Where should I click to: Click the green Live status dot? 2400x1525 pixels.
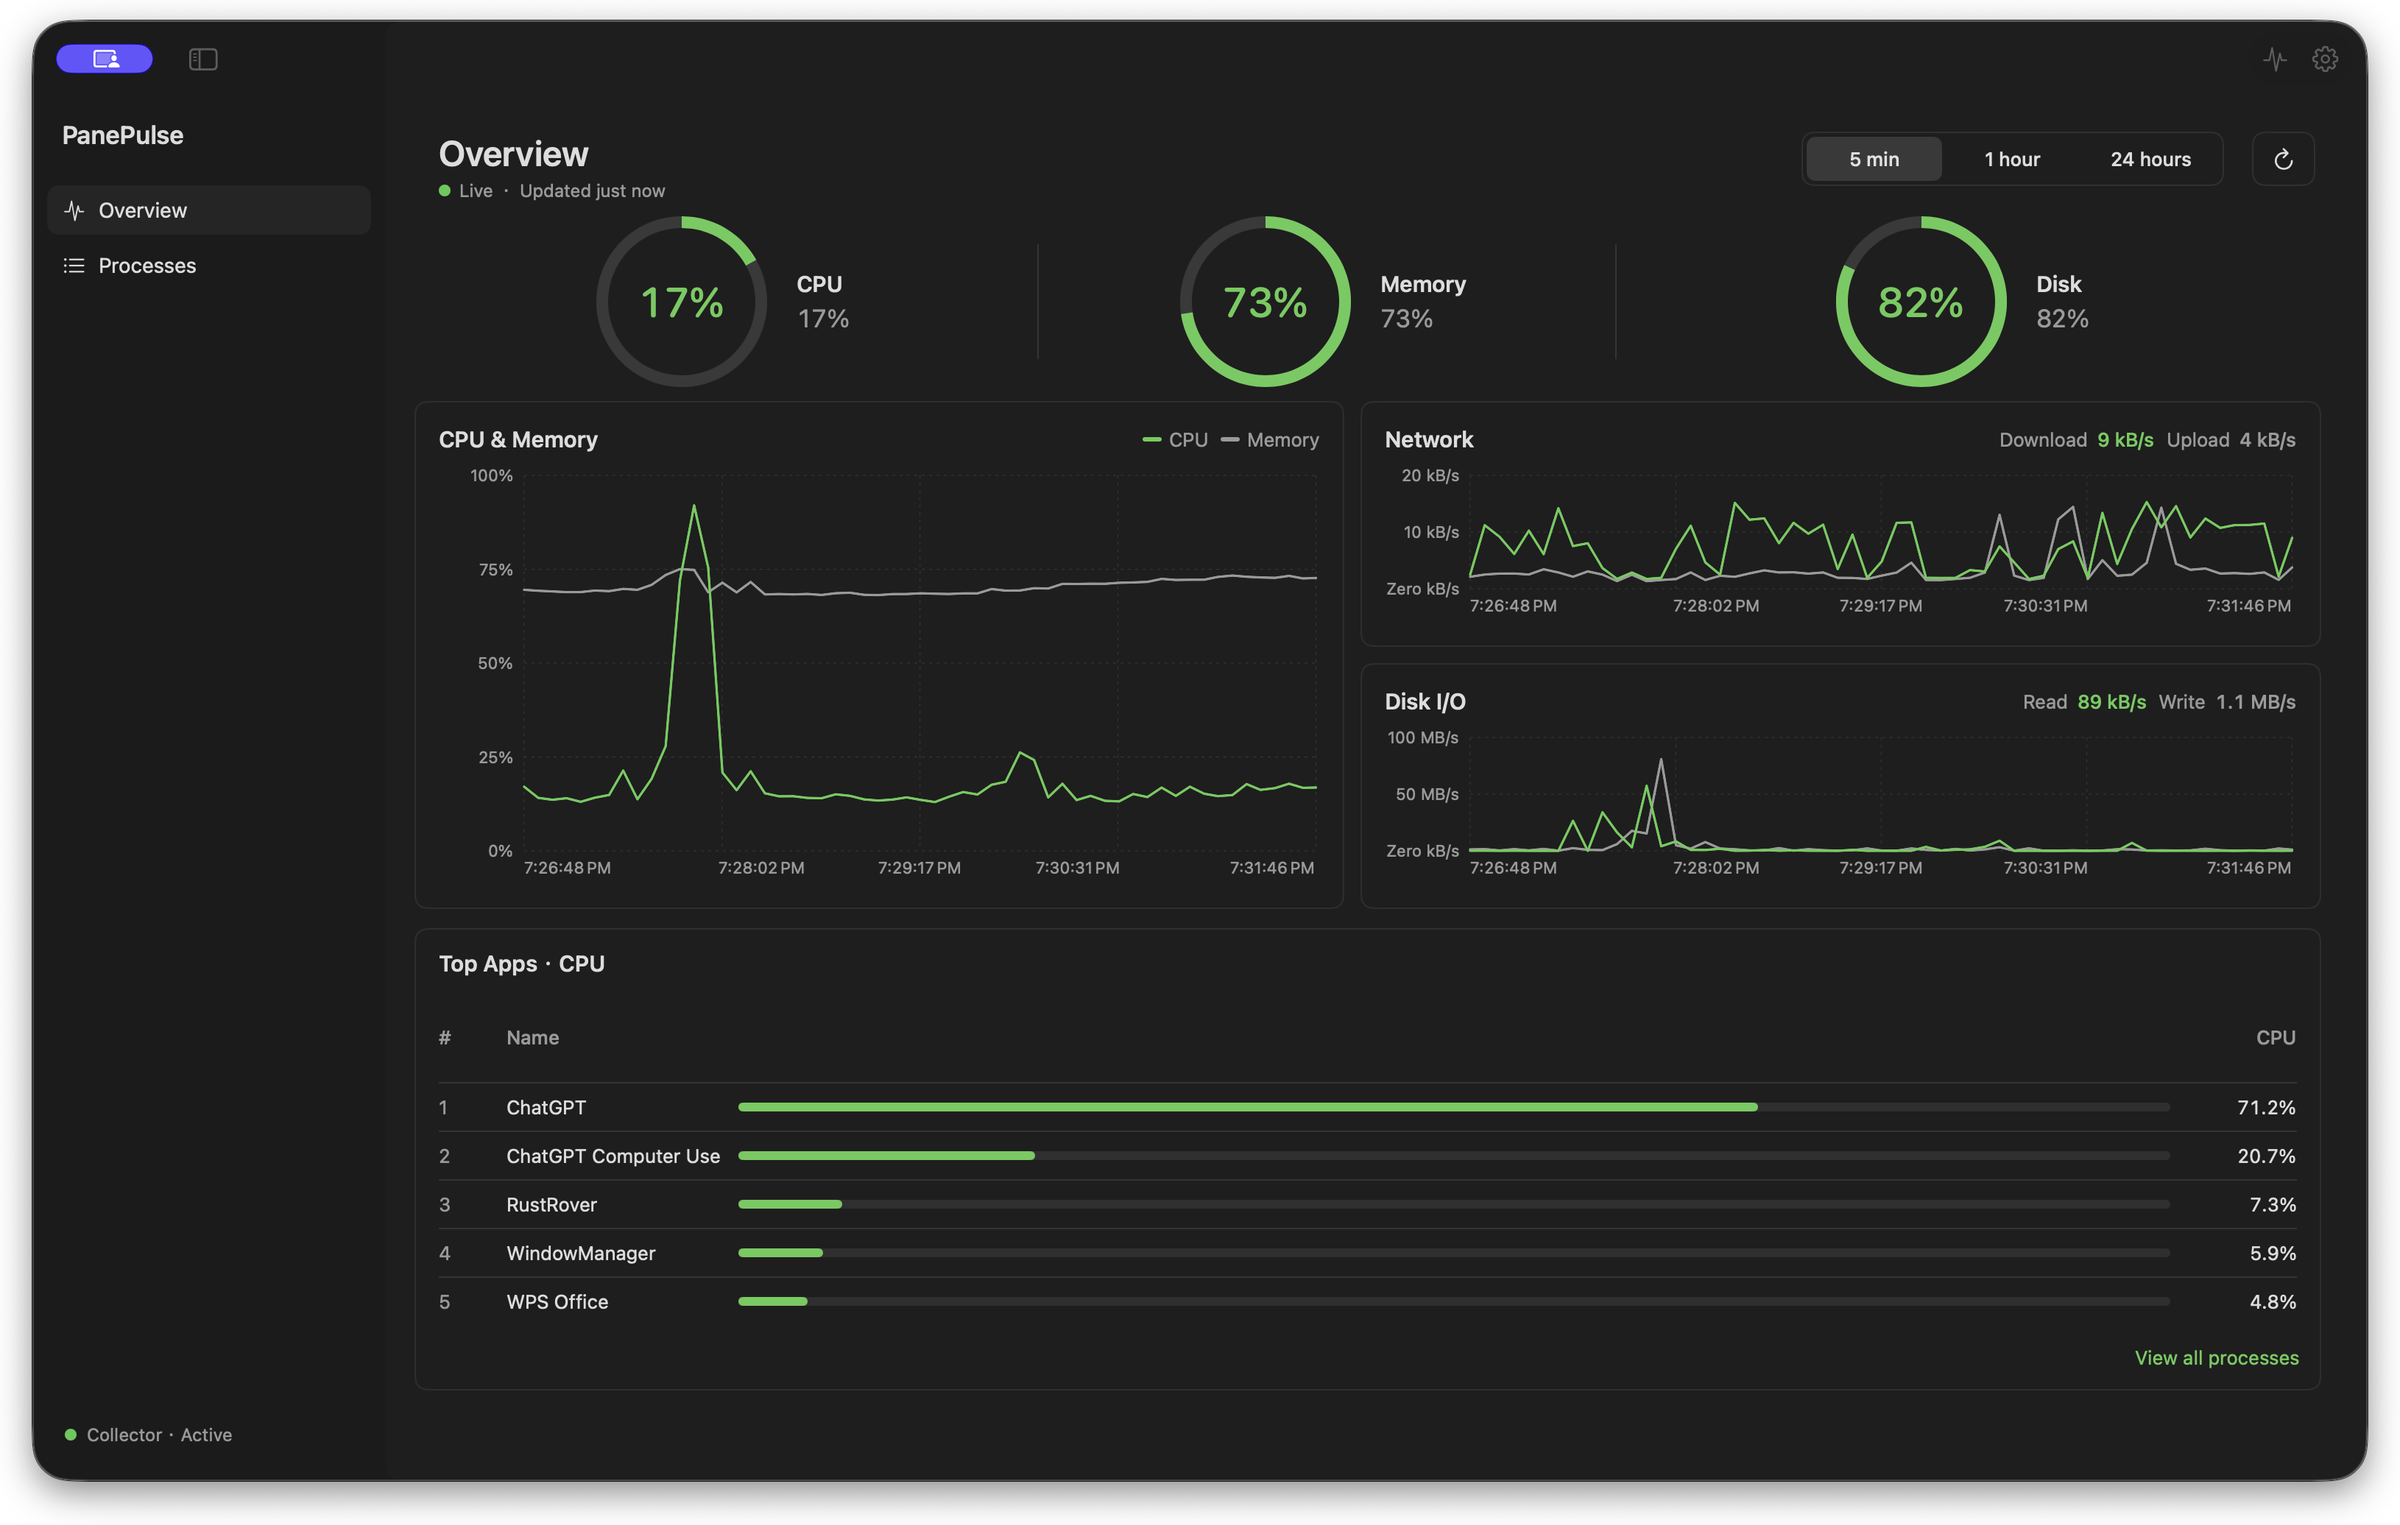click(x=445, y=191)
